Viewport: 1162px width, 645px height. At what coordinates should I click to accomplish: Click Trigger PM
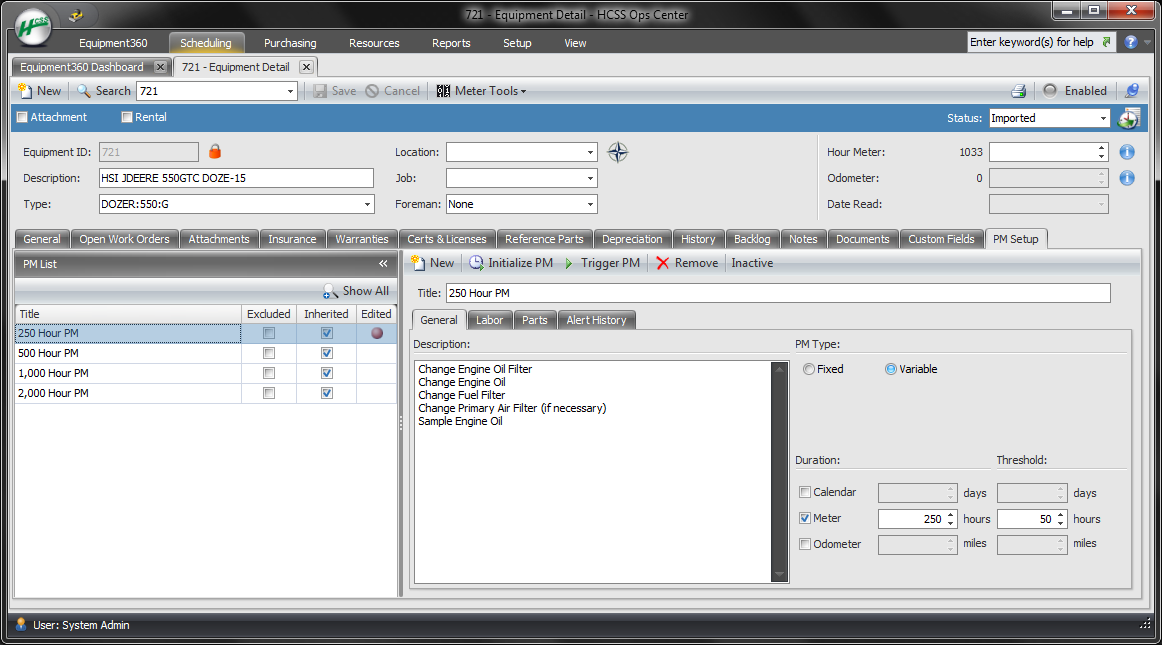(x=602, y=262)
